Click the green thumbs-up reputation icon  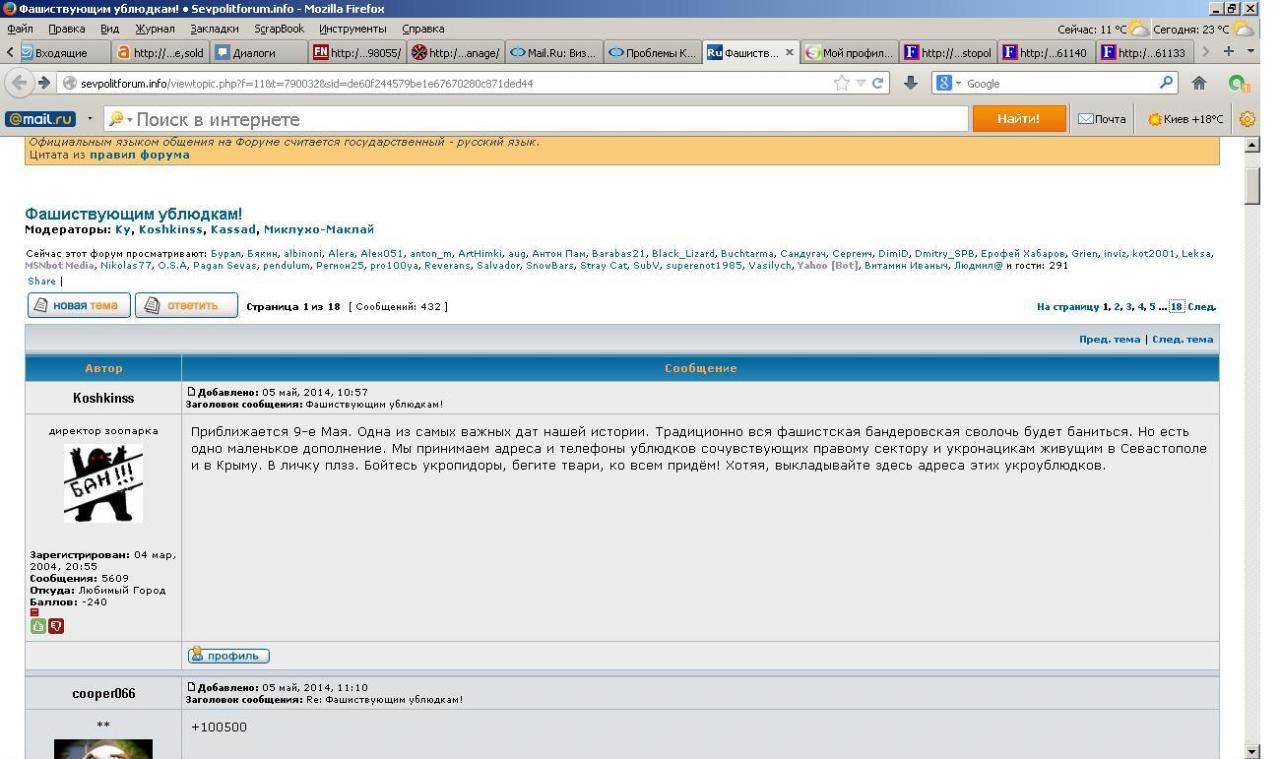(37, 626)
